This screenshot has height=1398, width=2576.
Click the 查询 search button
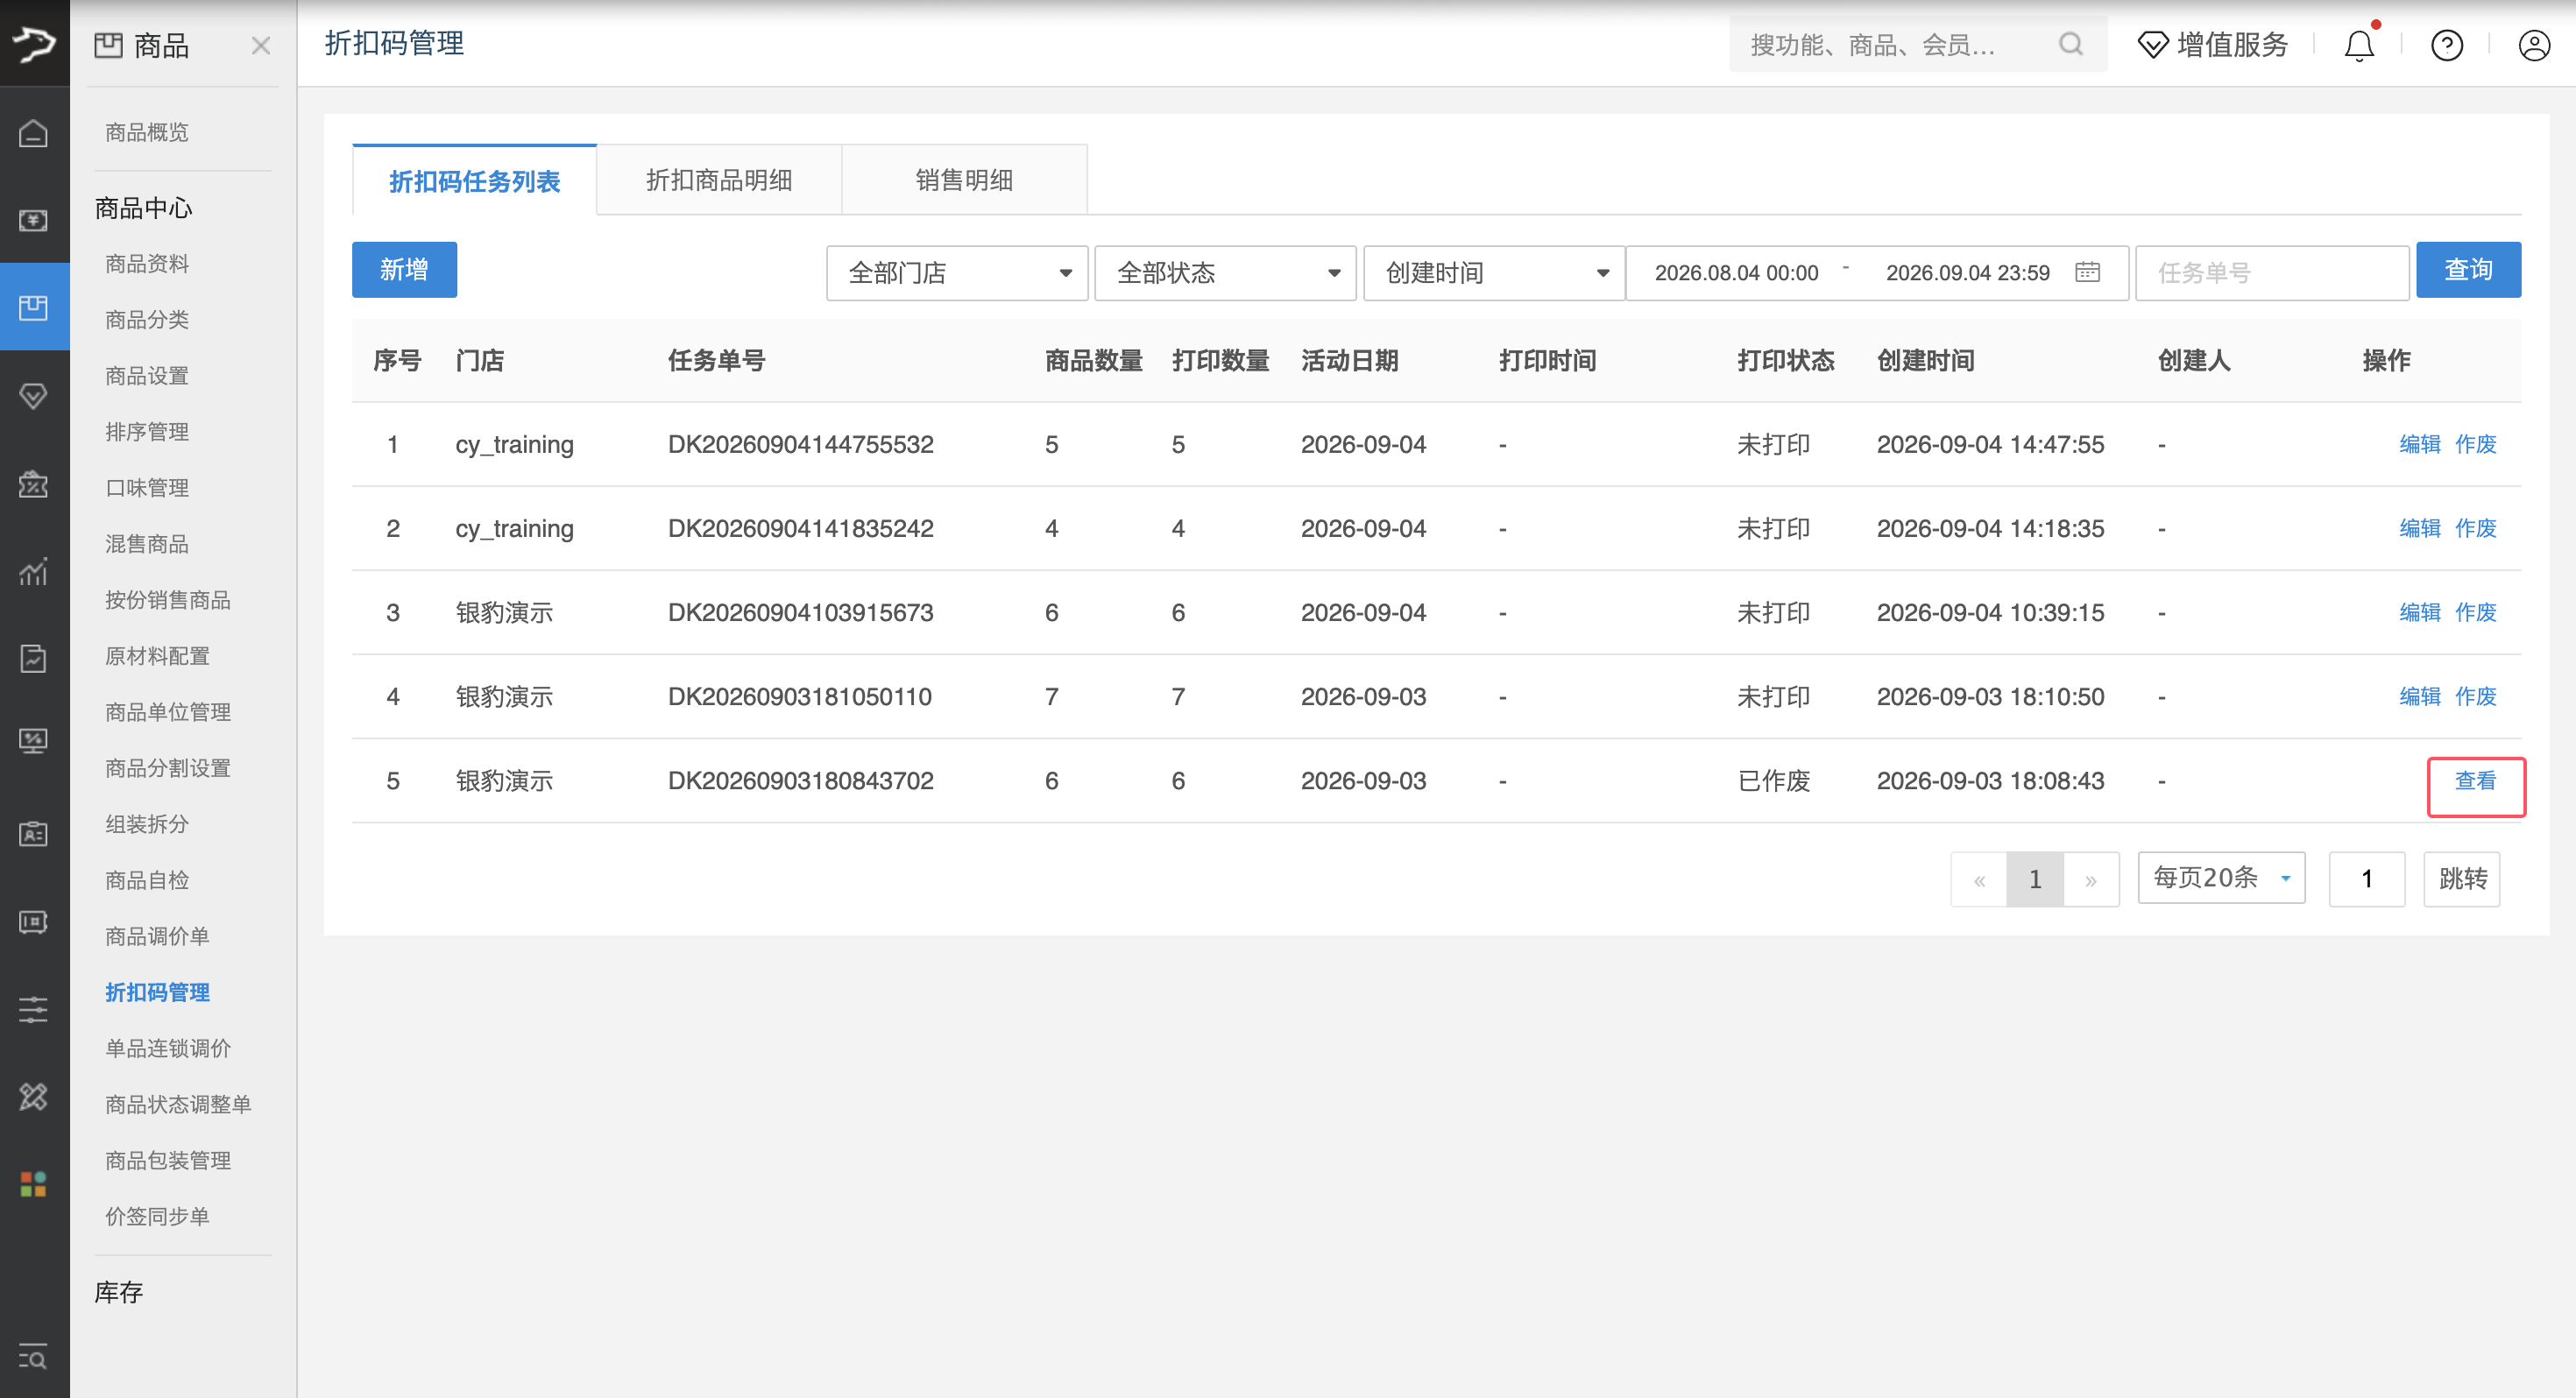[2468, 270]
